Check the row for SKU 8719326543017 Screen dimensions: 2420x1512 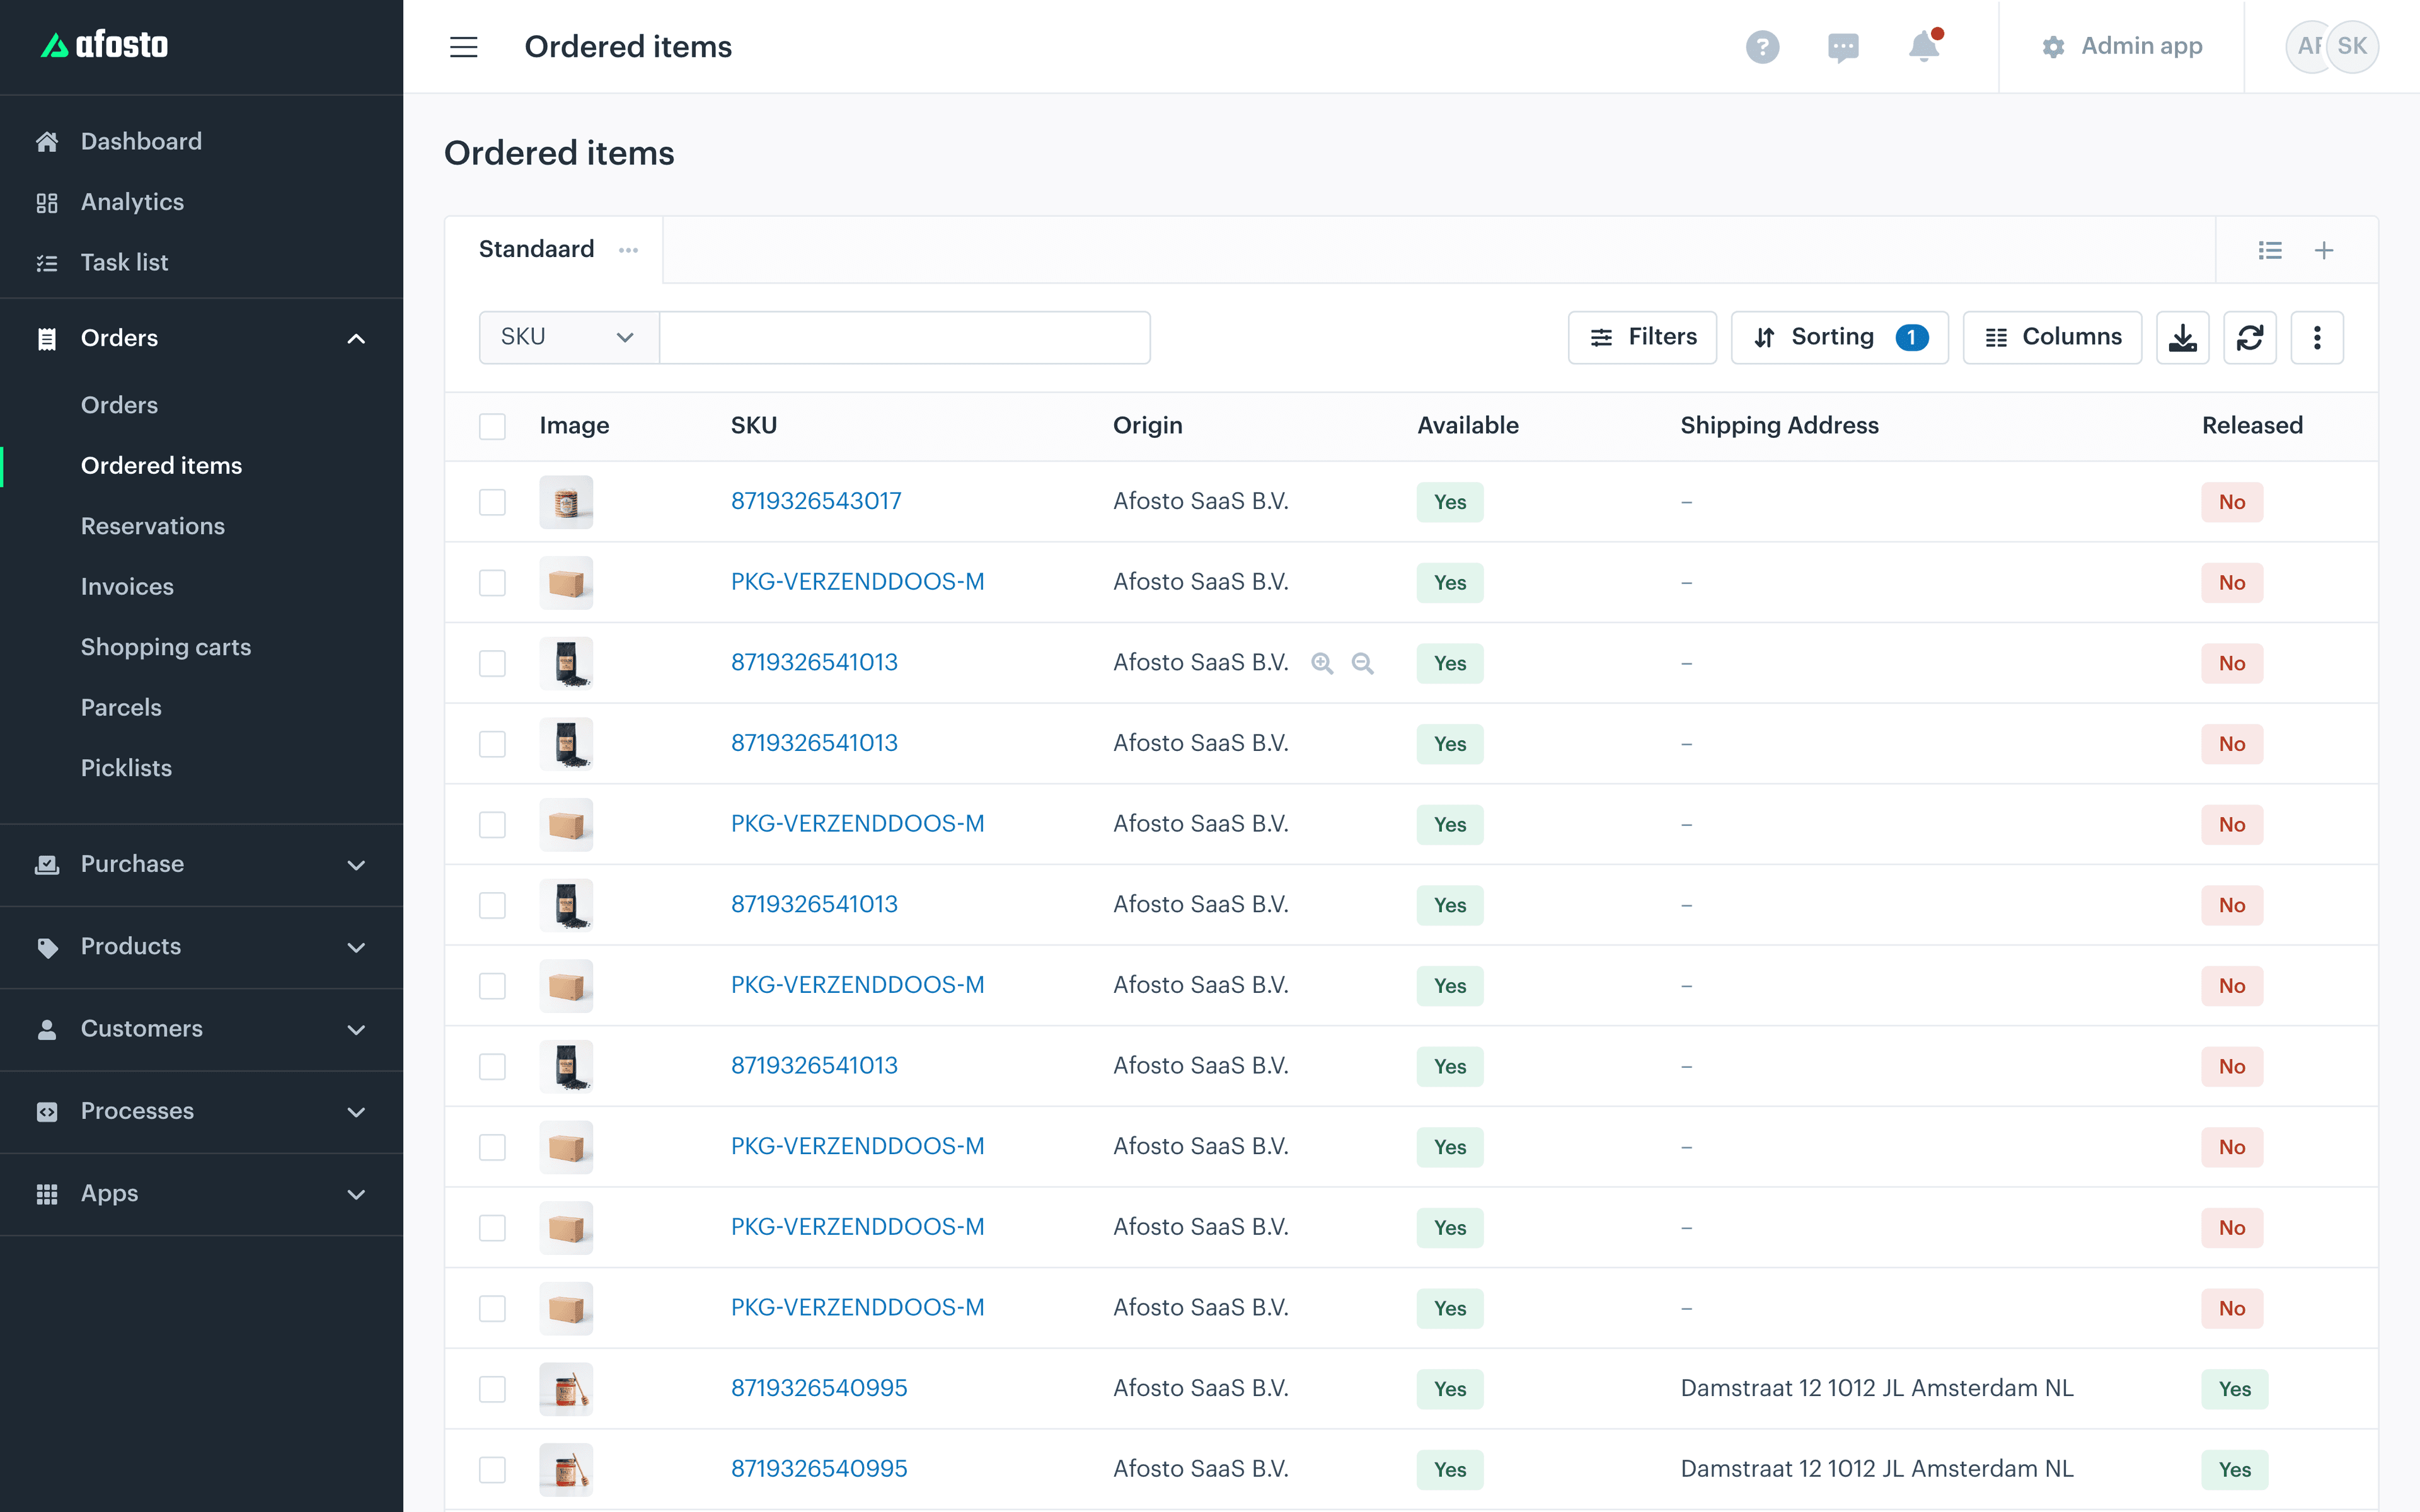492,502
